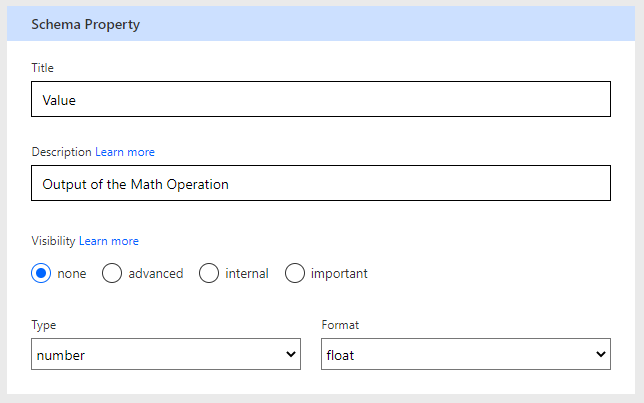The width and height of the screenshot is (644, 403).
Task: Click the Description label text
Action: 61,152
